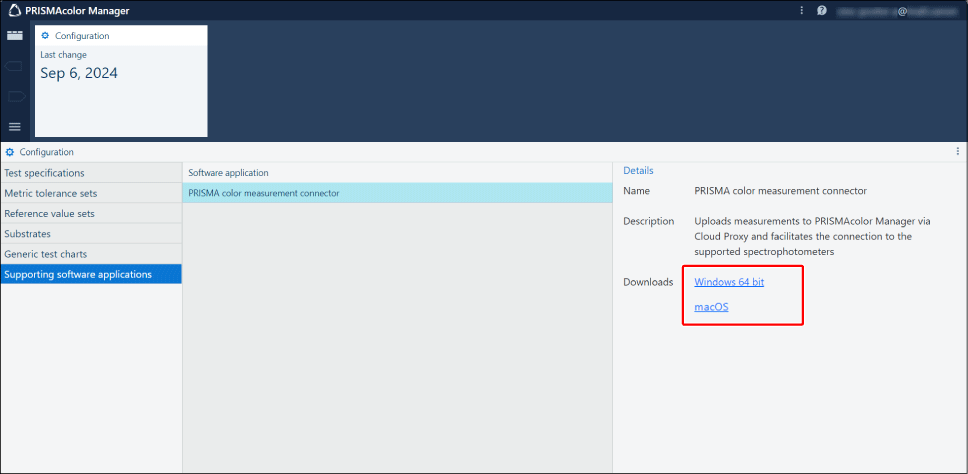Open the hamburger menu in left sidebar

[x=14, y=127]
